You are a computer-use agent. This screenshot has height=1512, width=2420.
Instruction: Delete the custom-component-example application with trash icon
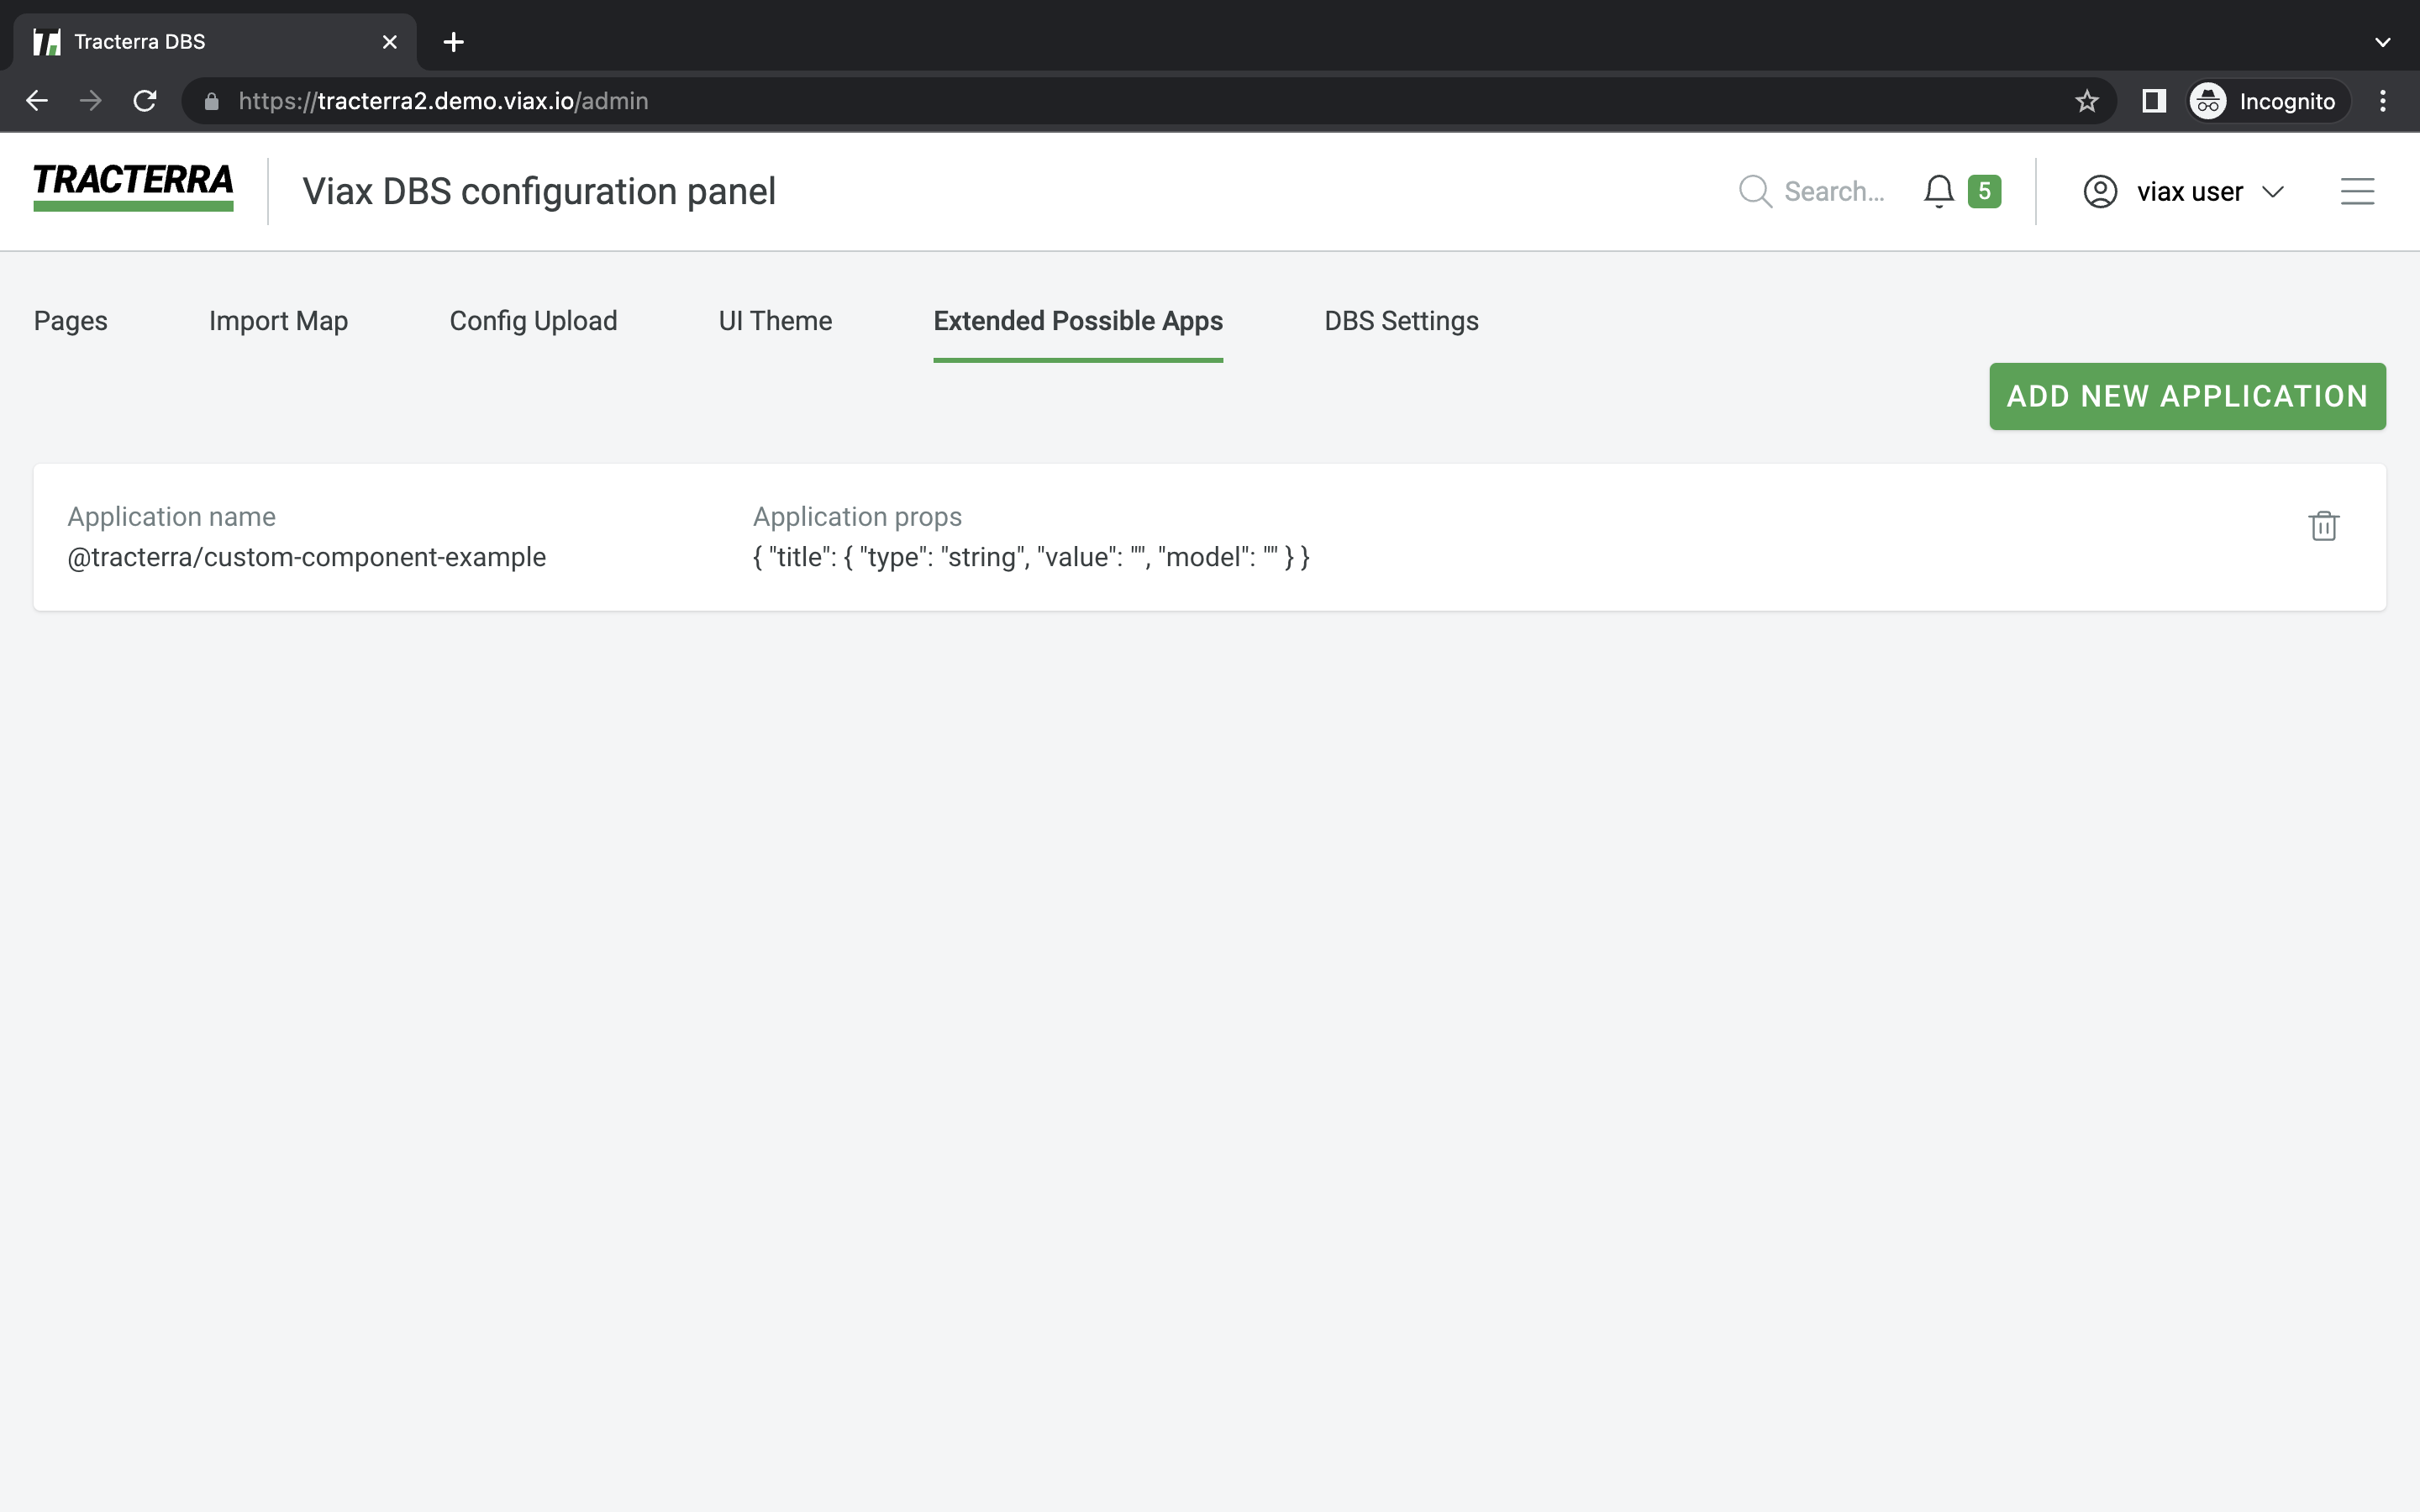[x=2323, y=525]
